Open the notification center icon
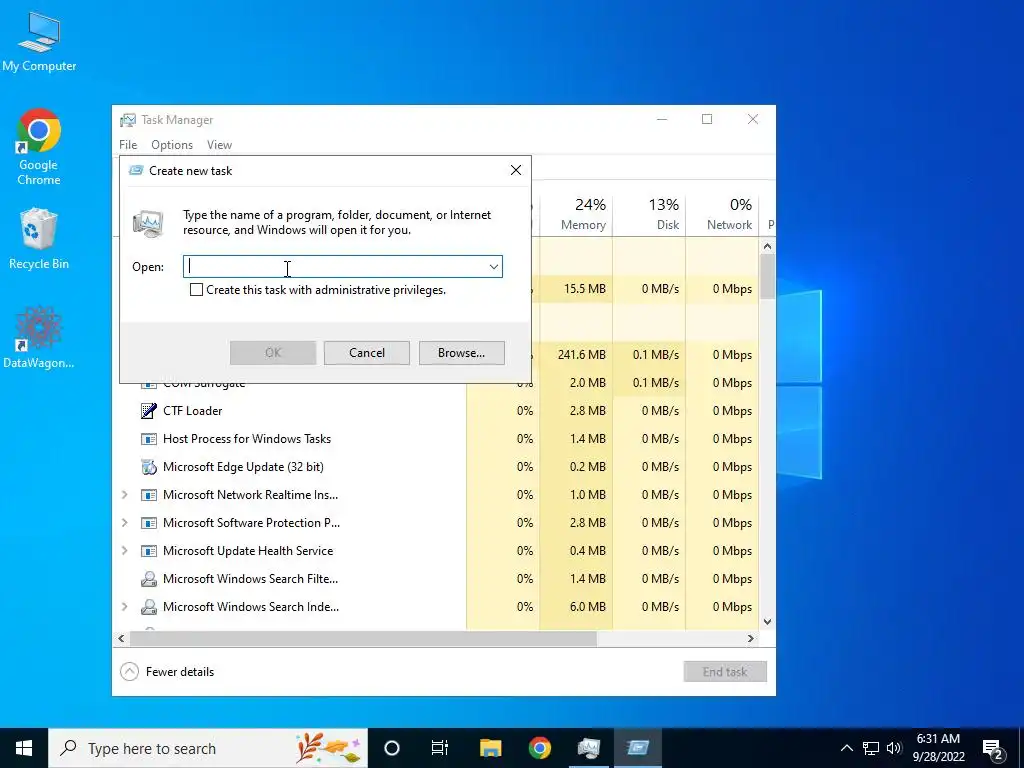Viewport: 1024px width, 768px height. click(993, 748)
